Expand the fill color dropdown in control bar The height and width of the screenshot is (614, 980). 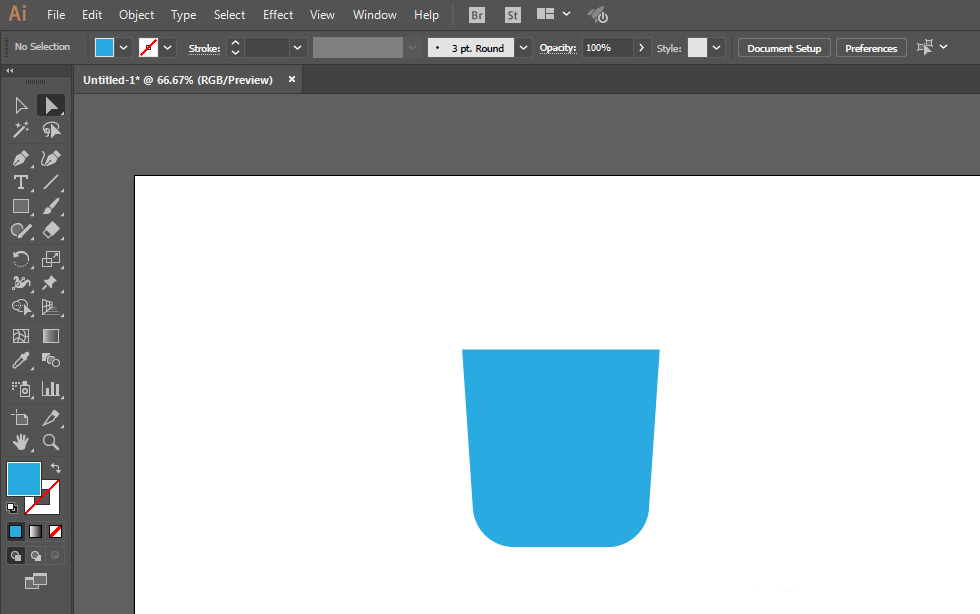pos(124,47)
